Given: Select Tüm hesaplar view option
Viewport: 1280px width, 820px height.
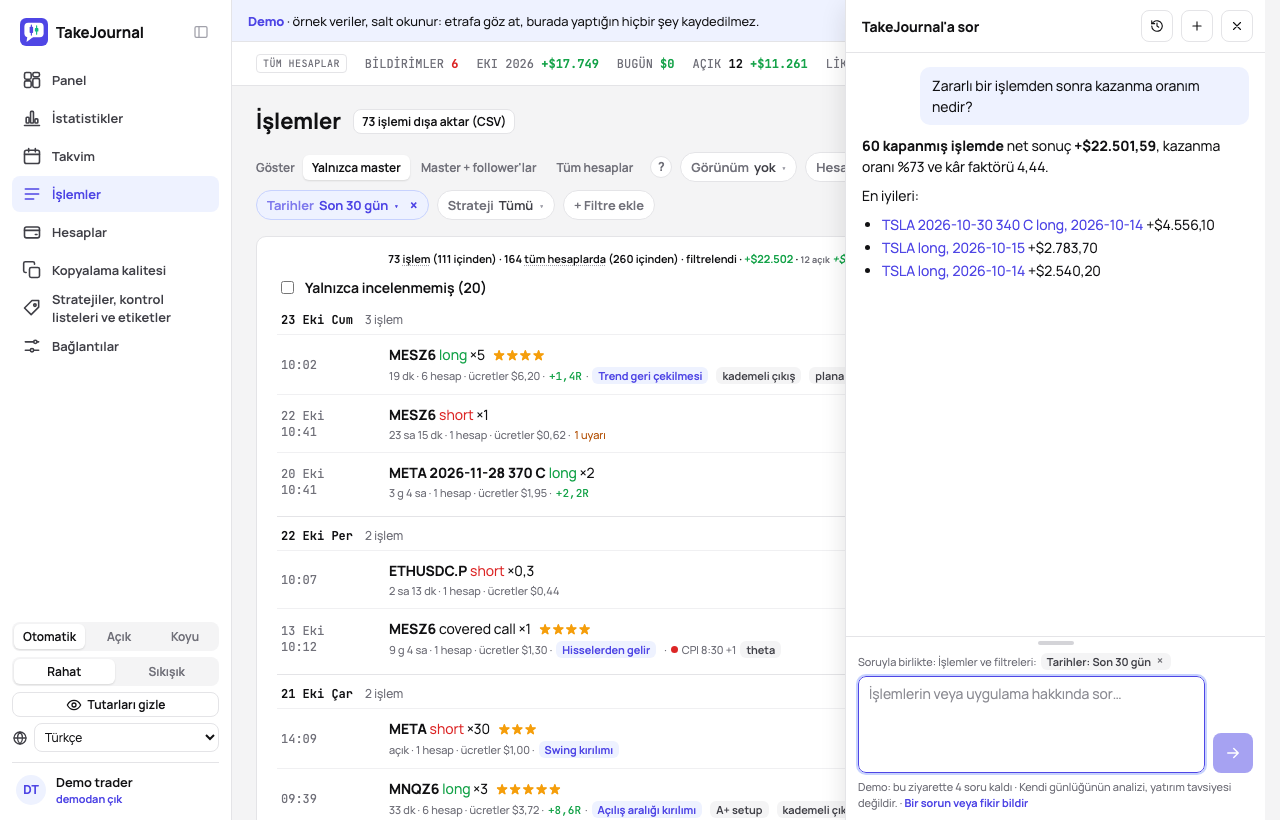Looking at the screenshot, I should pos(595,167).
